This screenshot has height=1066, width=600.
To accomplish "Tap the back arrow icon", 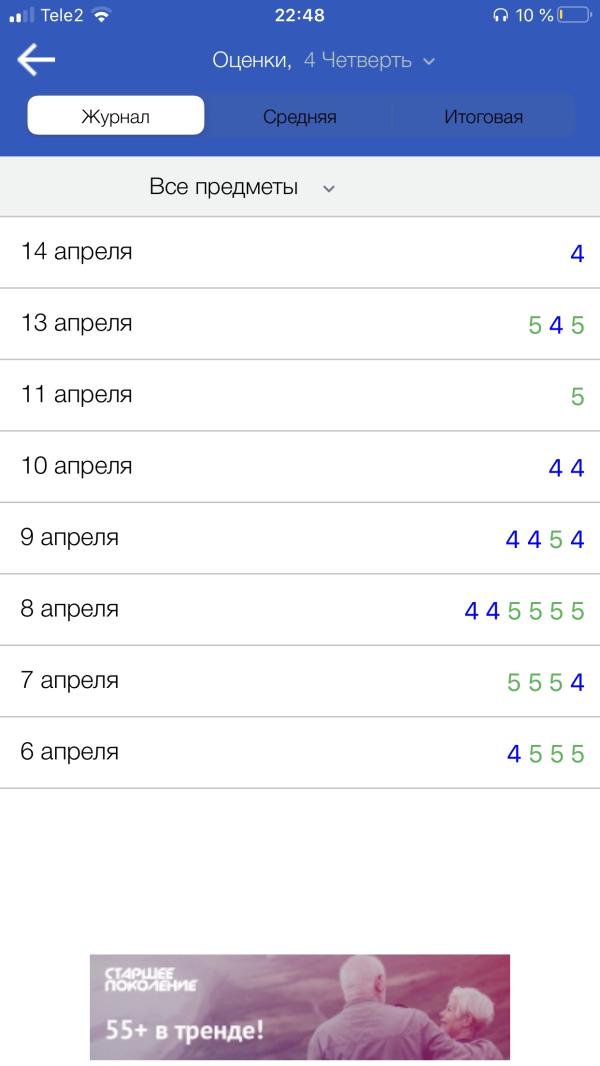I will (35, 60).
